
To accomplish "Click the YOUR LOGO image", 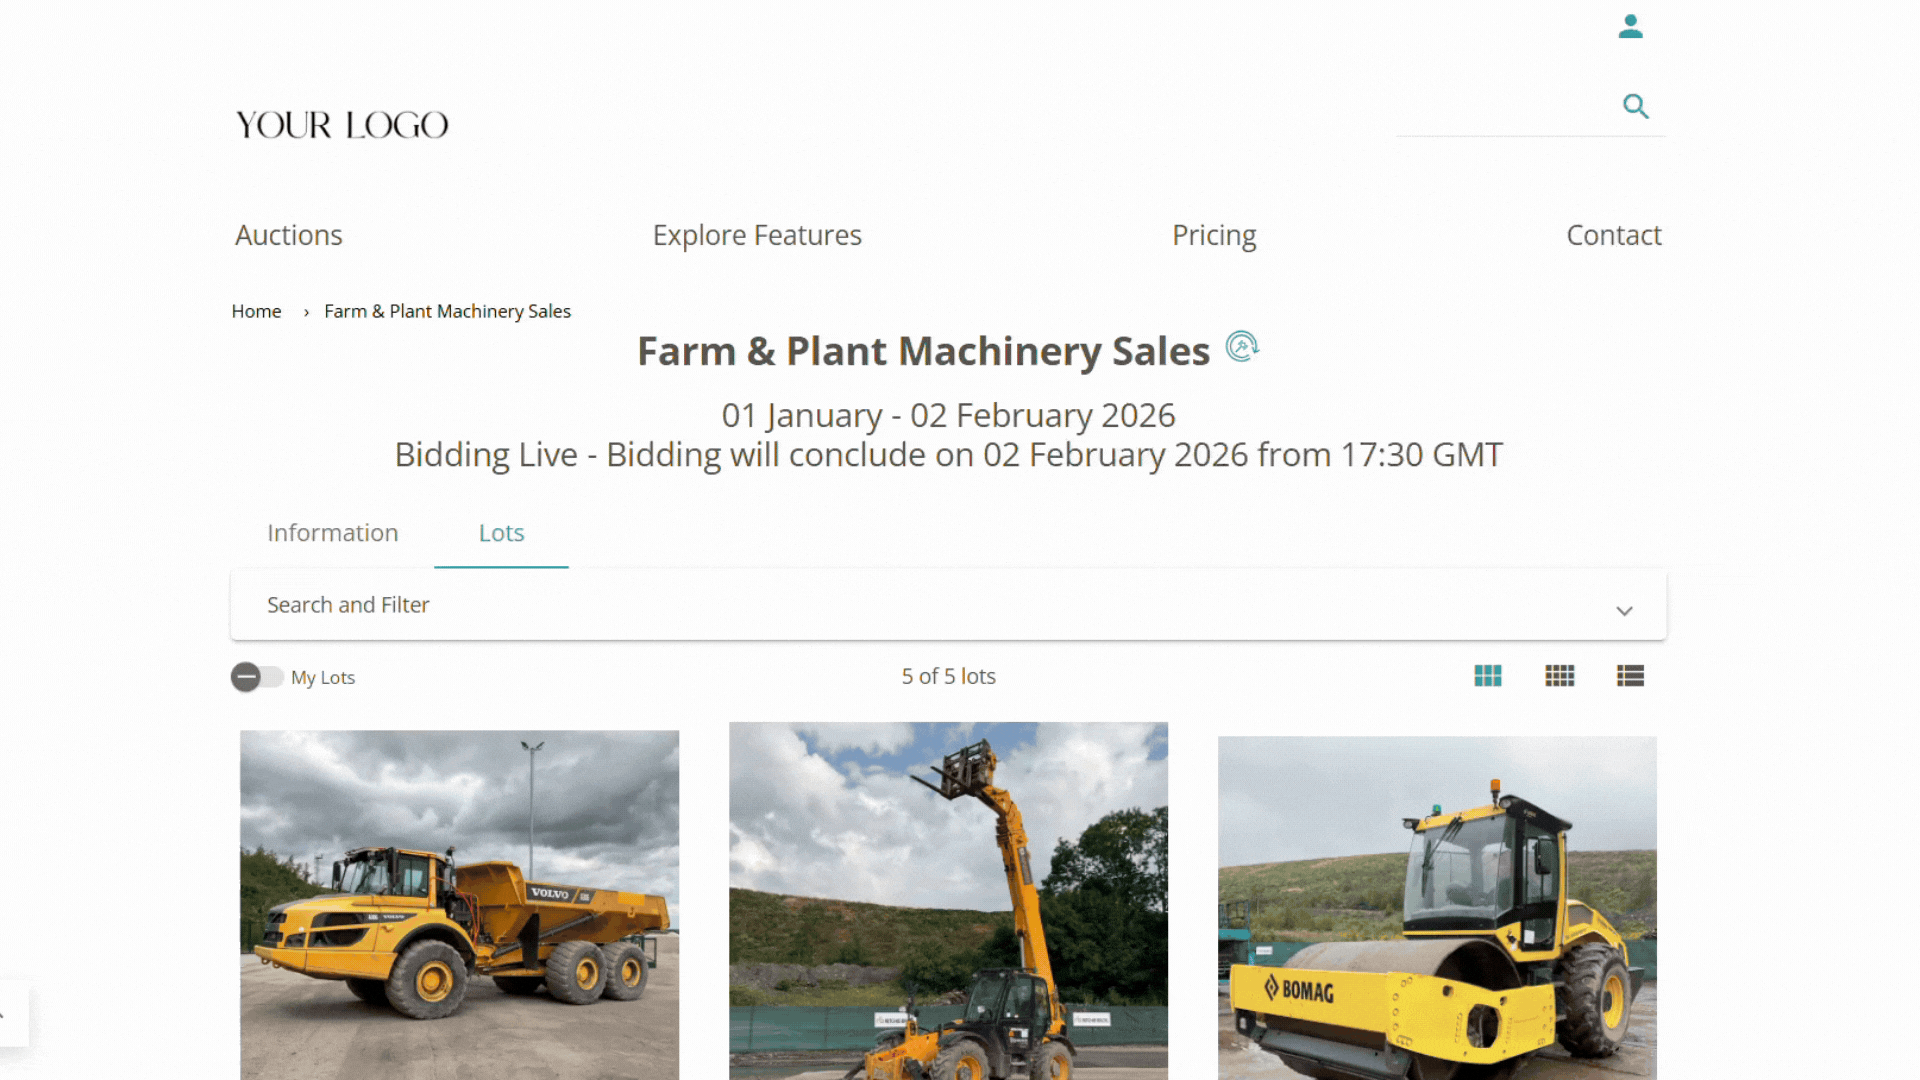I will 342,125.
